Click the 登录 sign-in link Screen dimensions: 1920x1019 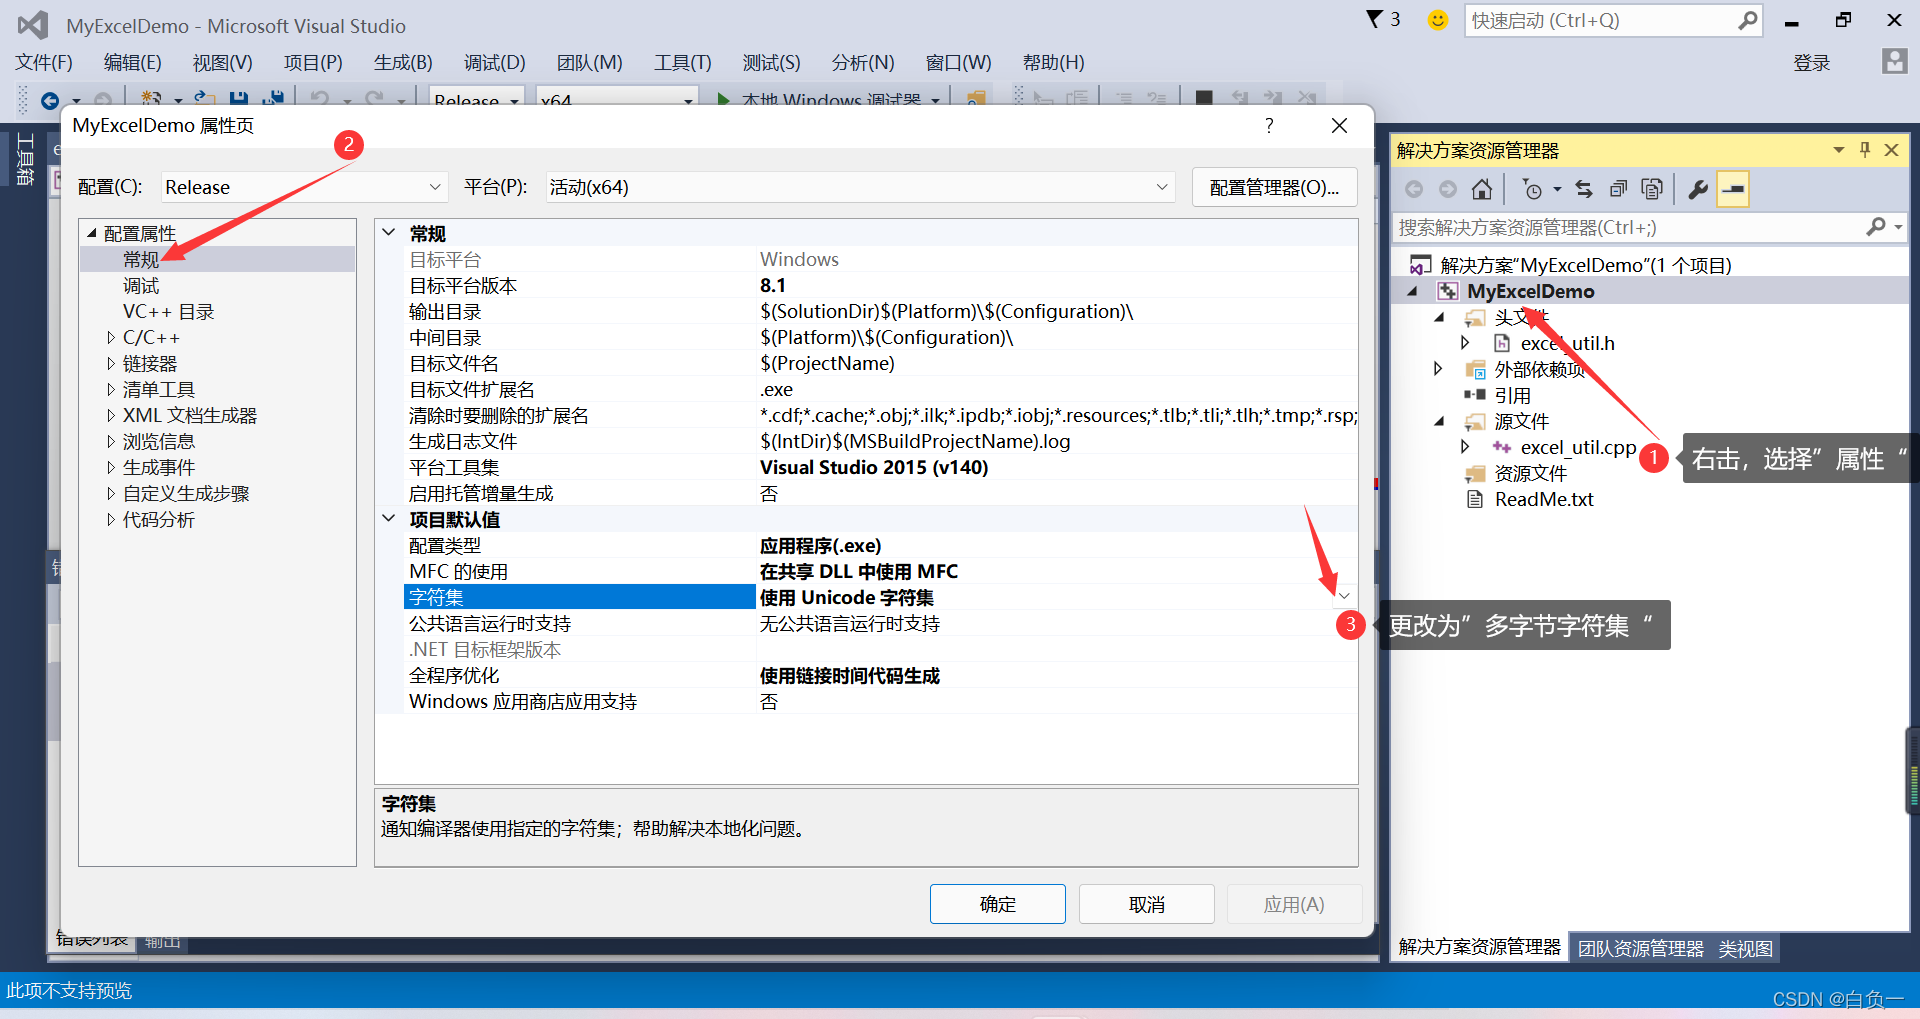tap(1811, 63)
